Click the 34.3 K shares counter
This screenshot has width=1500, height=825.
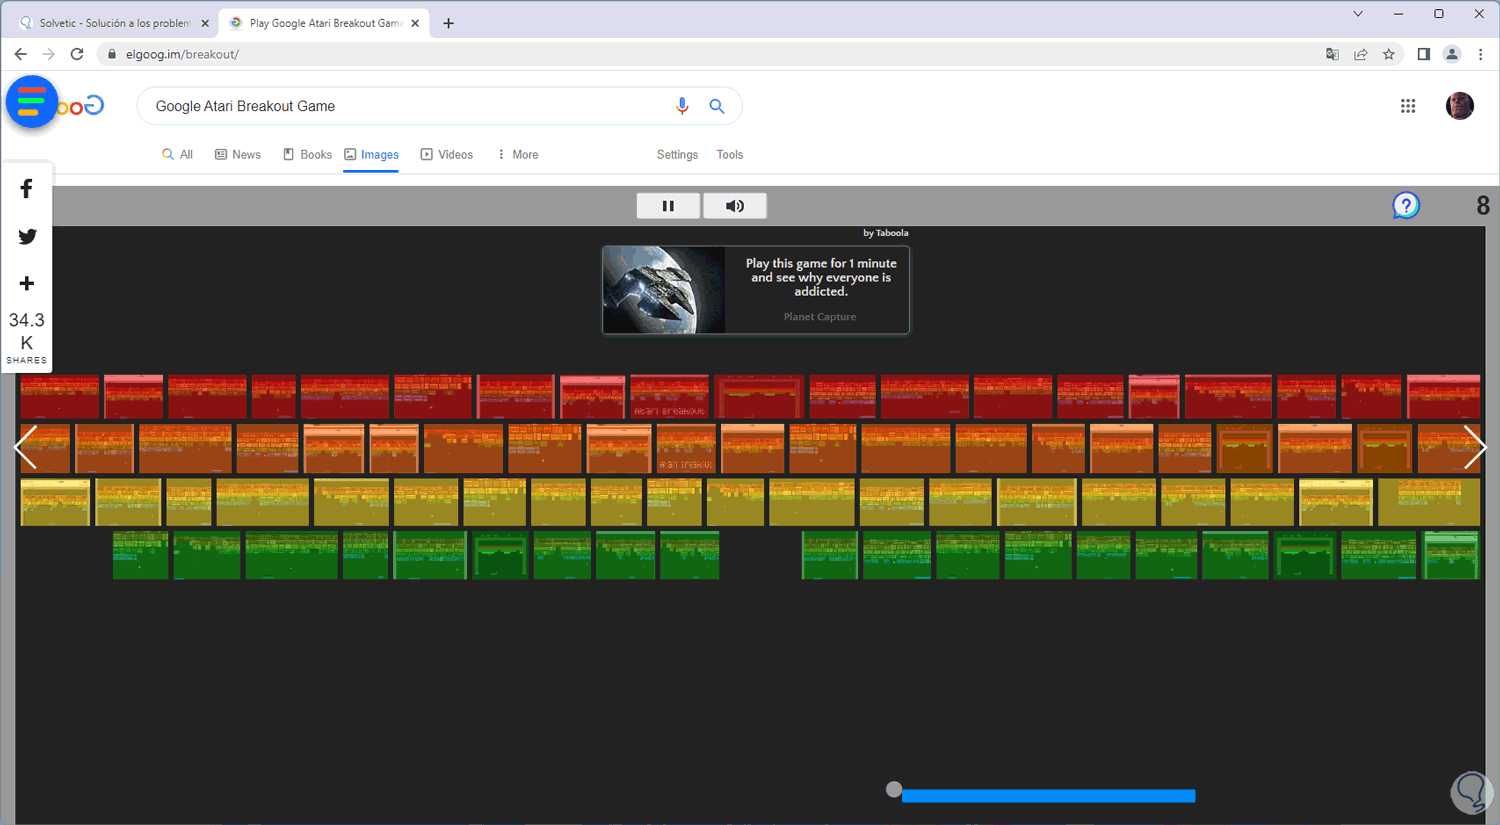27,338
